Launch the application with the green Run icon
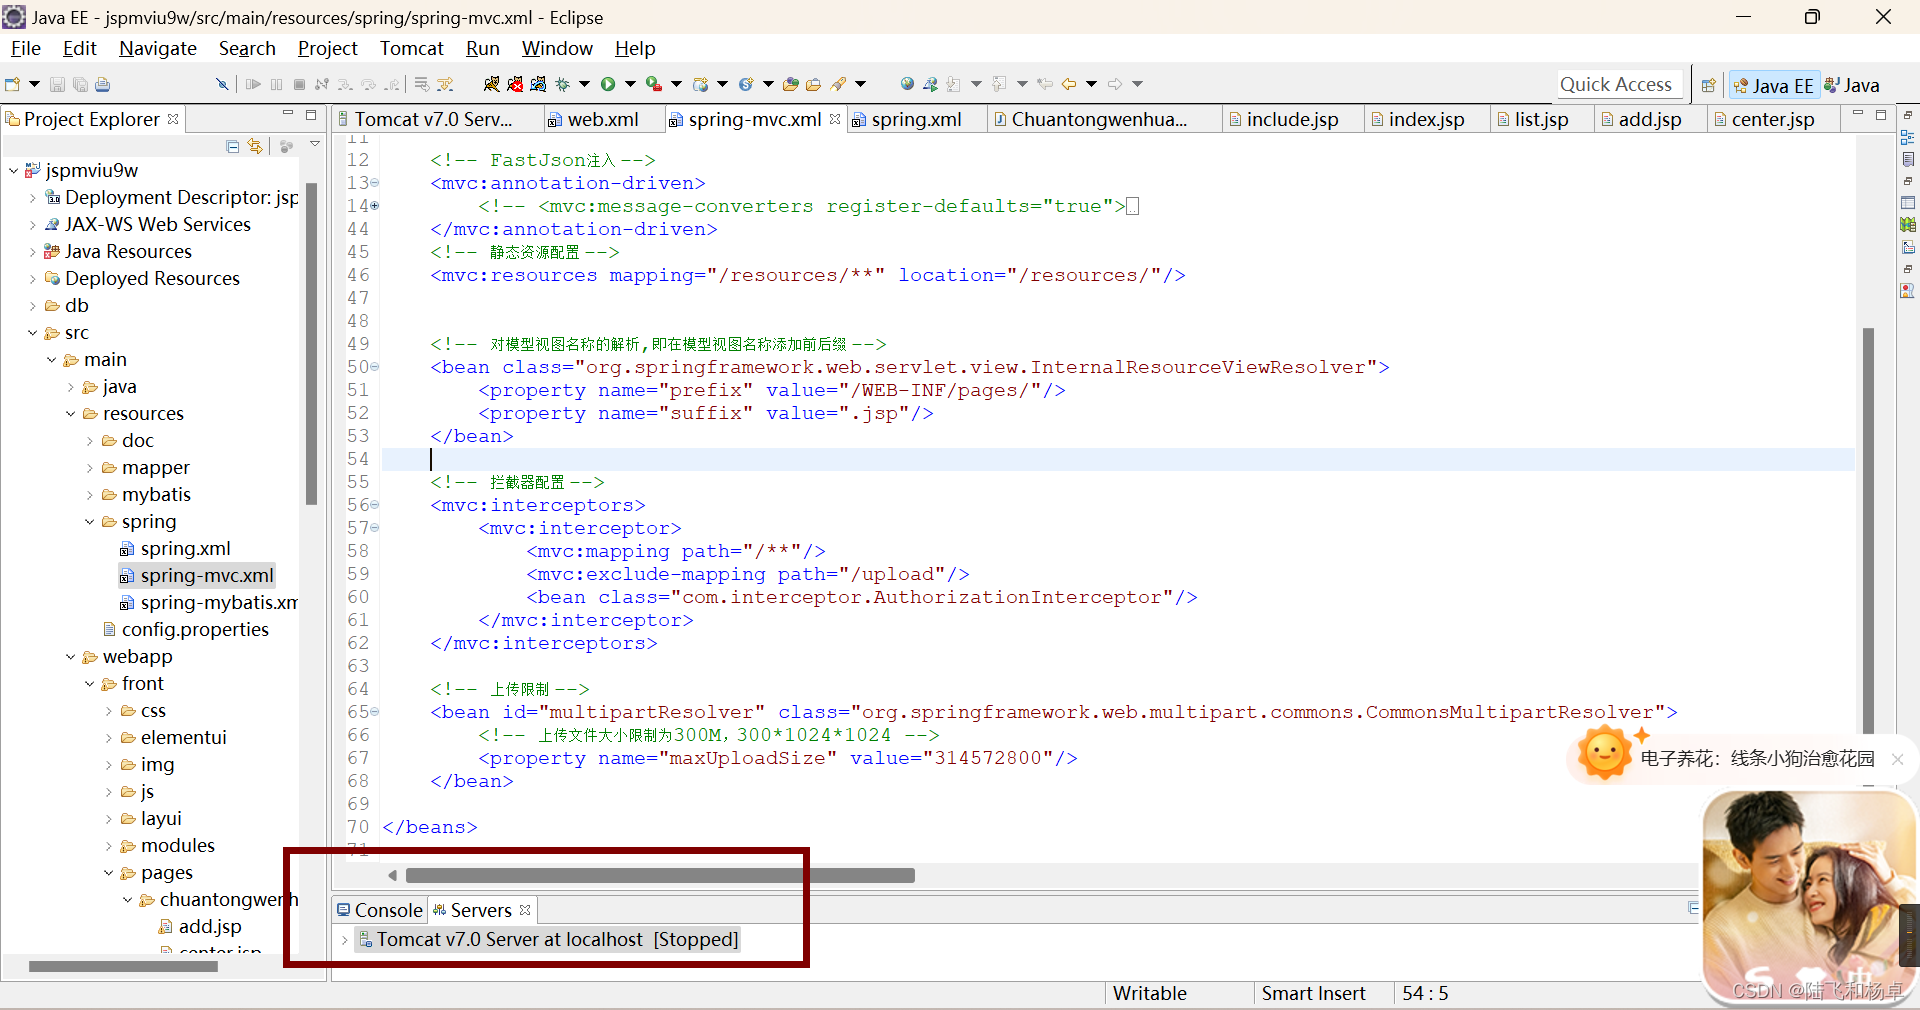This screenshot has height=1010, width=1920. (610, 84)
